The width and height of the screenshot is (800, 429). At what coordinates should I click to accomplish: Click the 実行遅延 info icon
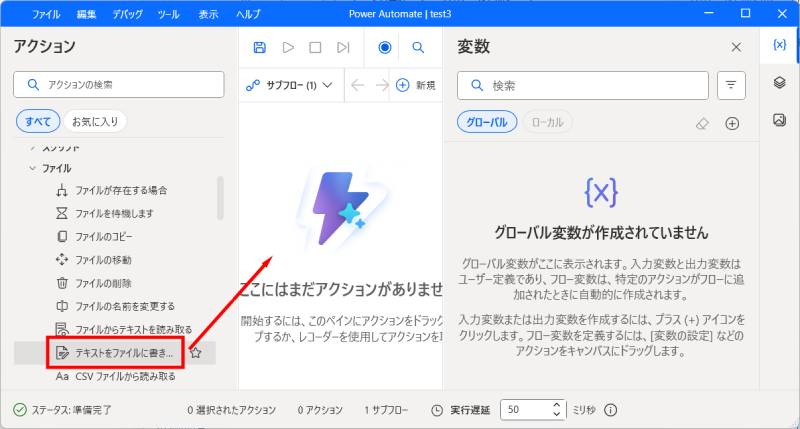coord(611,410)
